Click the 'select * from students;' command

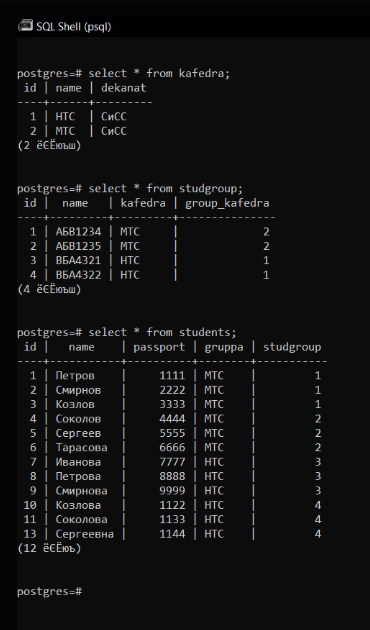(x=162, y=332)
